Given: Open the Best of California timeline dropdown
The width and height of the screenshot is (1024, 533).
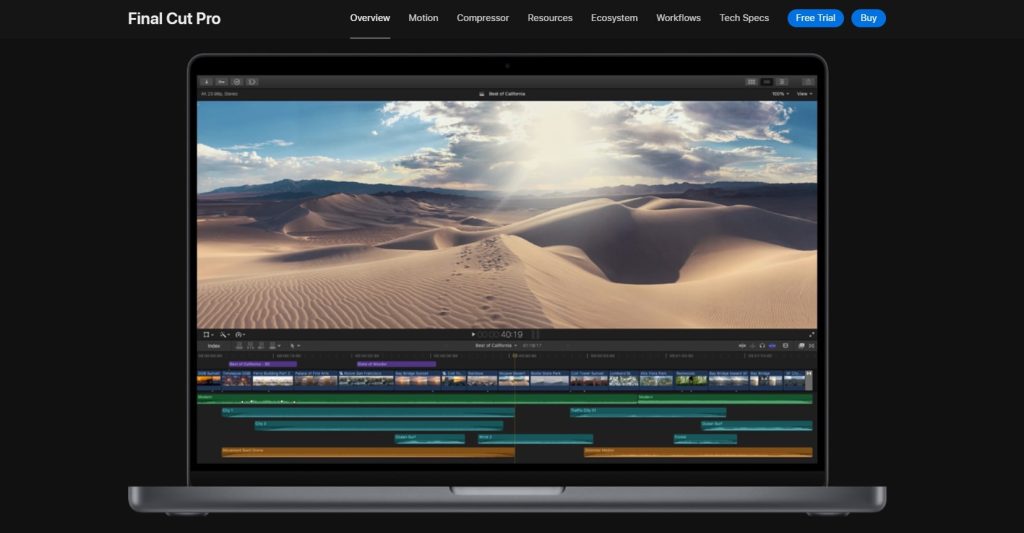Looking at the screenshot, I should pyautogui.click(x=496, y=345).
